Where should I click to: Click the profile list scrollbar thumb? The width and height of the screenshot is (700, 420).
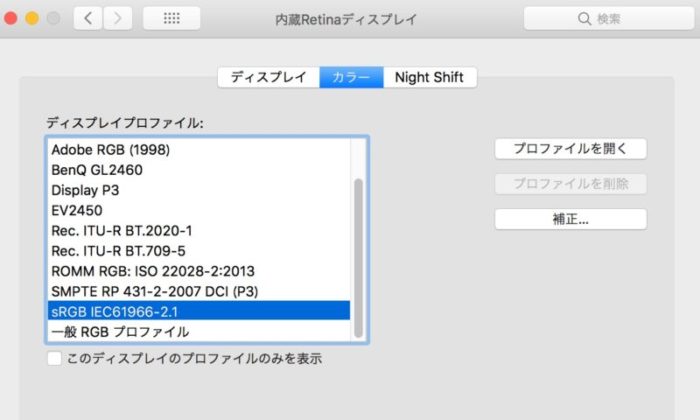[x=358, y=258]
